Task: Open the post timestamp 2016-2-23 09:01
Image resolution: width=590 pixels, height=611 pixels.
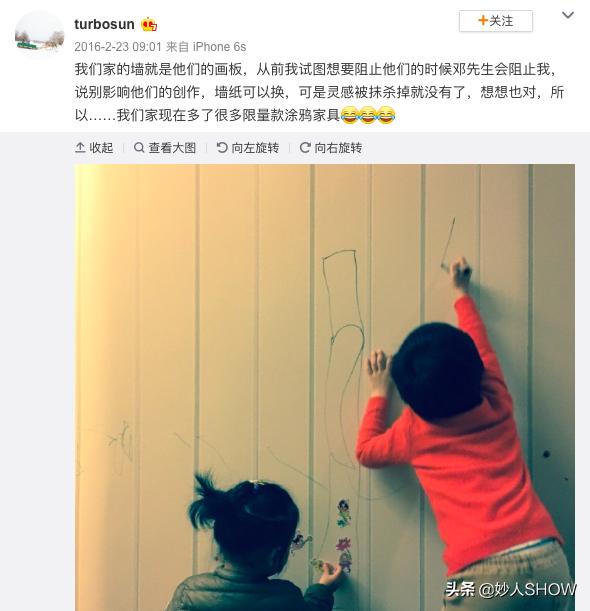Action: [118, 47]
